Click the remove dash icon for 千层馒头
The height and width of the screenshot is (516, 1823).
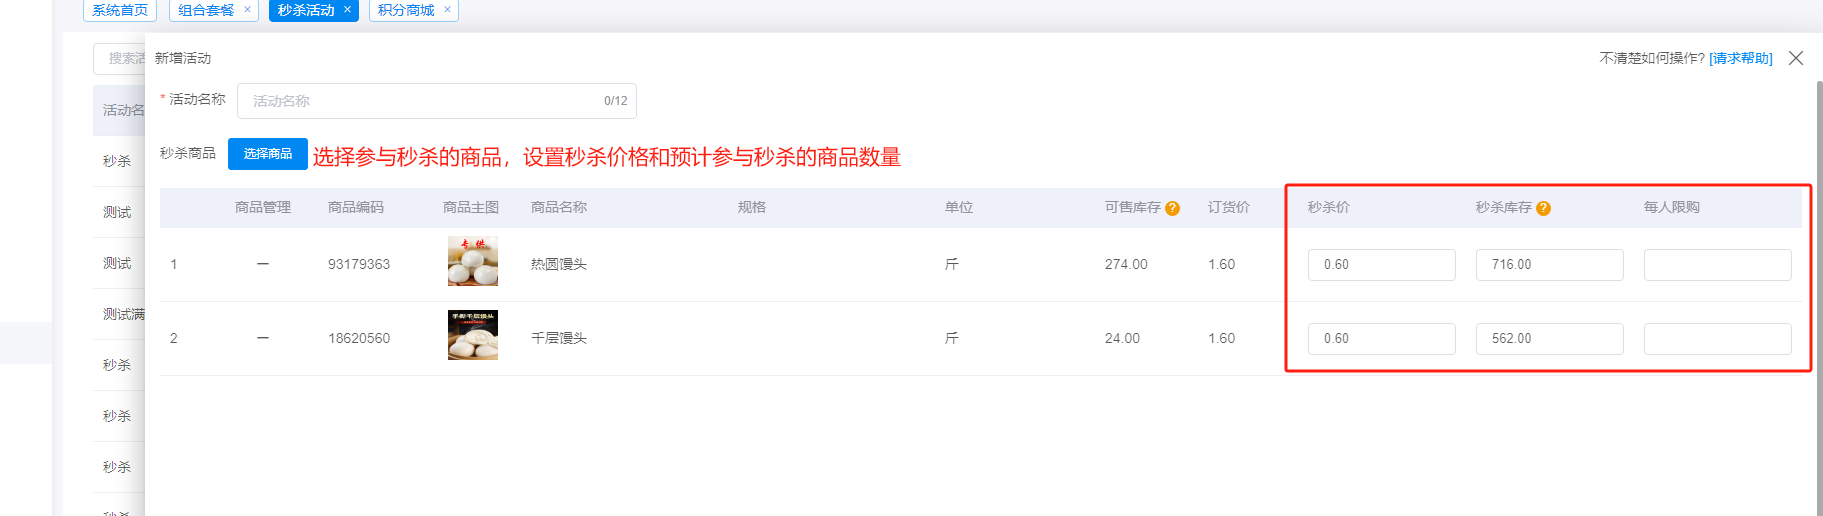263,338
